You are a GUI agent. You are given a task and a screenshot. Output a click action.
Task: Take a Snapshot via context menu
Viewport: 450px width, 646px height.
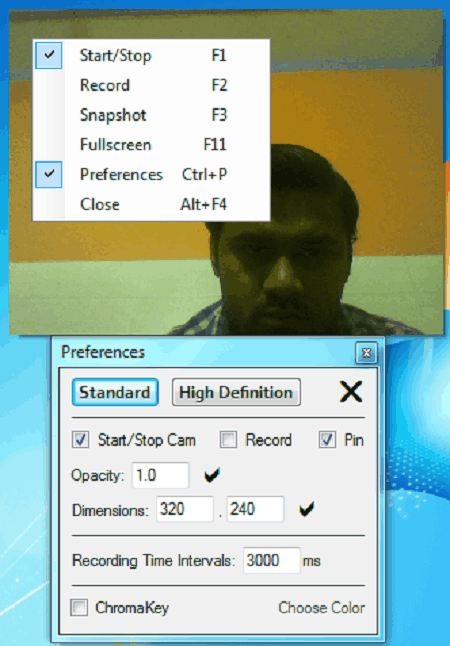click(x=152, y=115)
